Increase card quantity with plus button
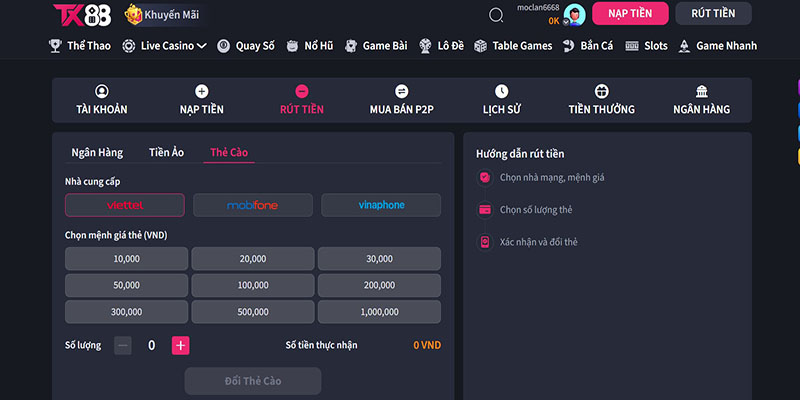 181,345
